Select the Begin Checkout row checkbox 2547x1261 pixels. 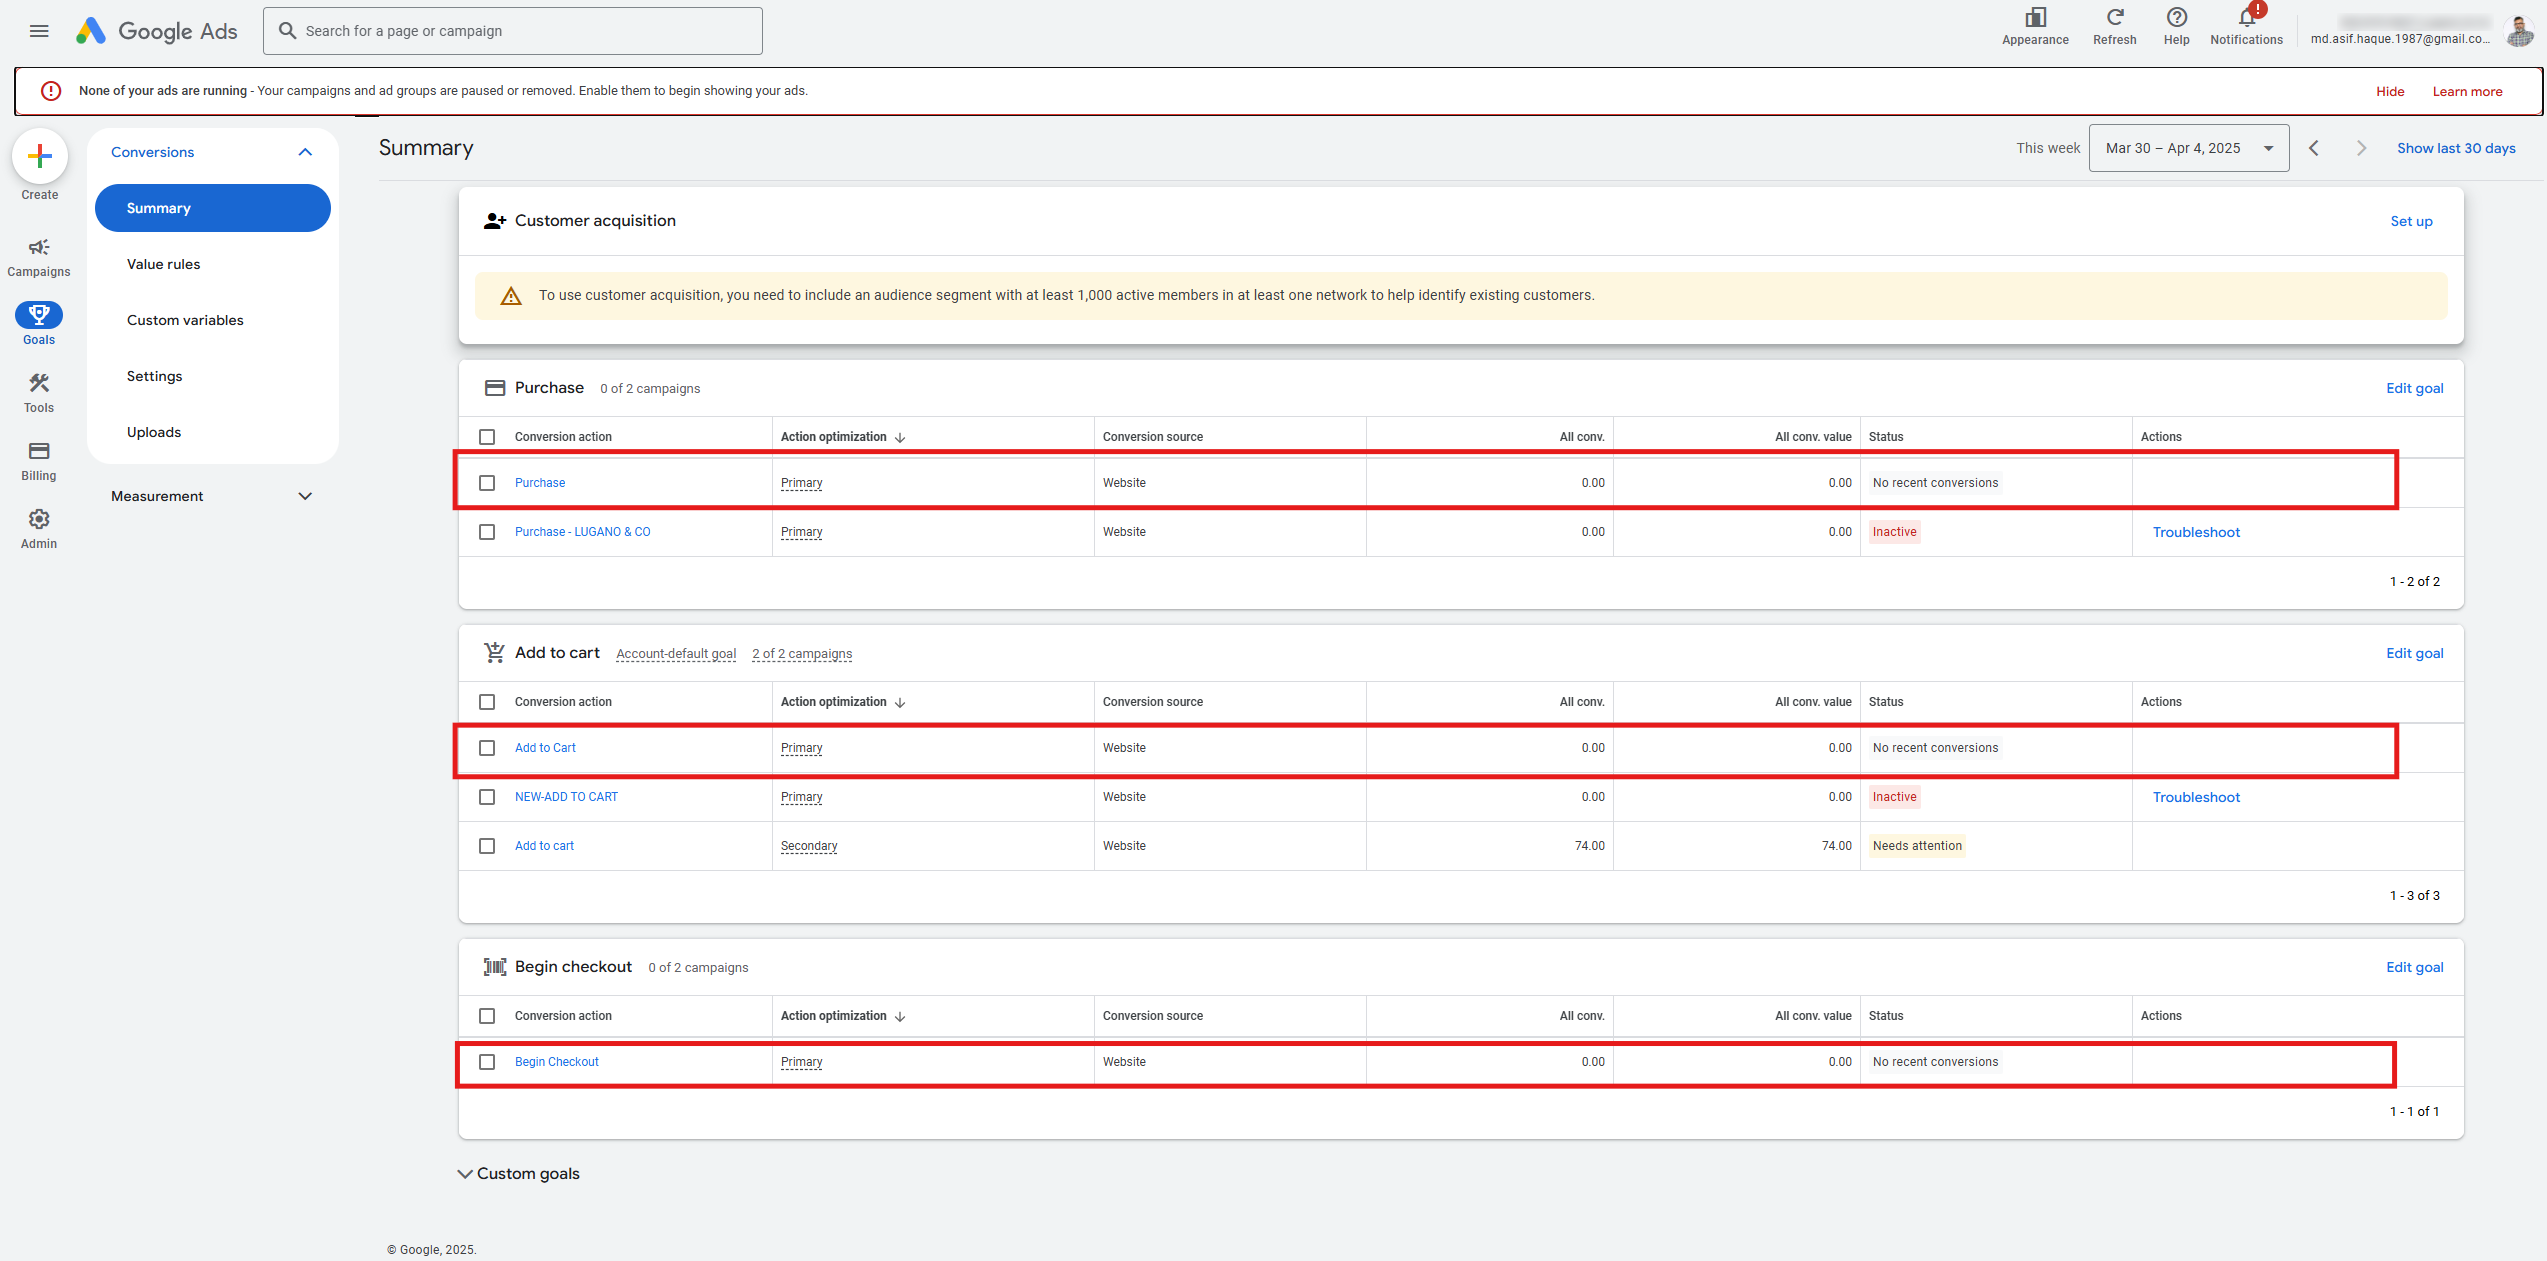487,1062
